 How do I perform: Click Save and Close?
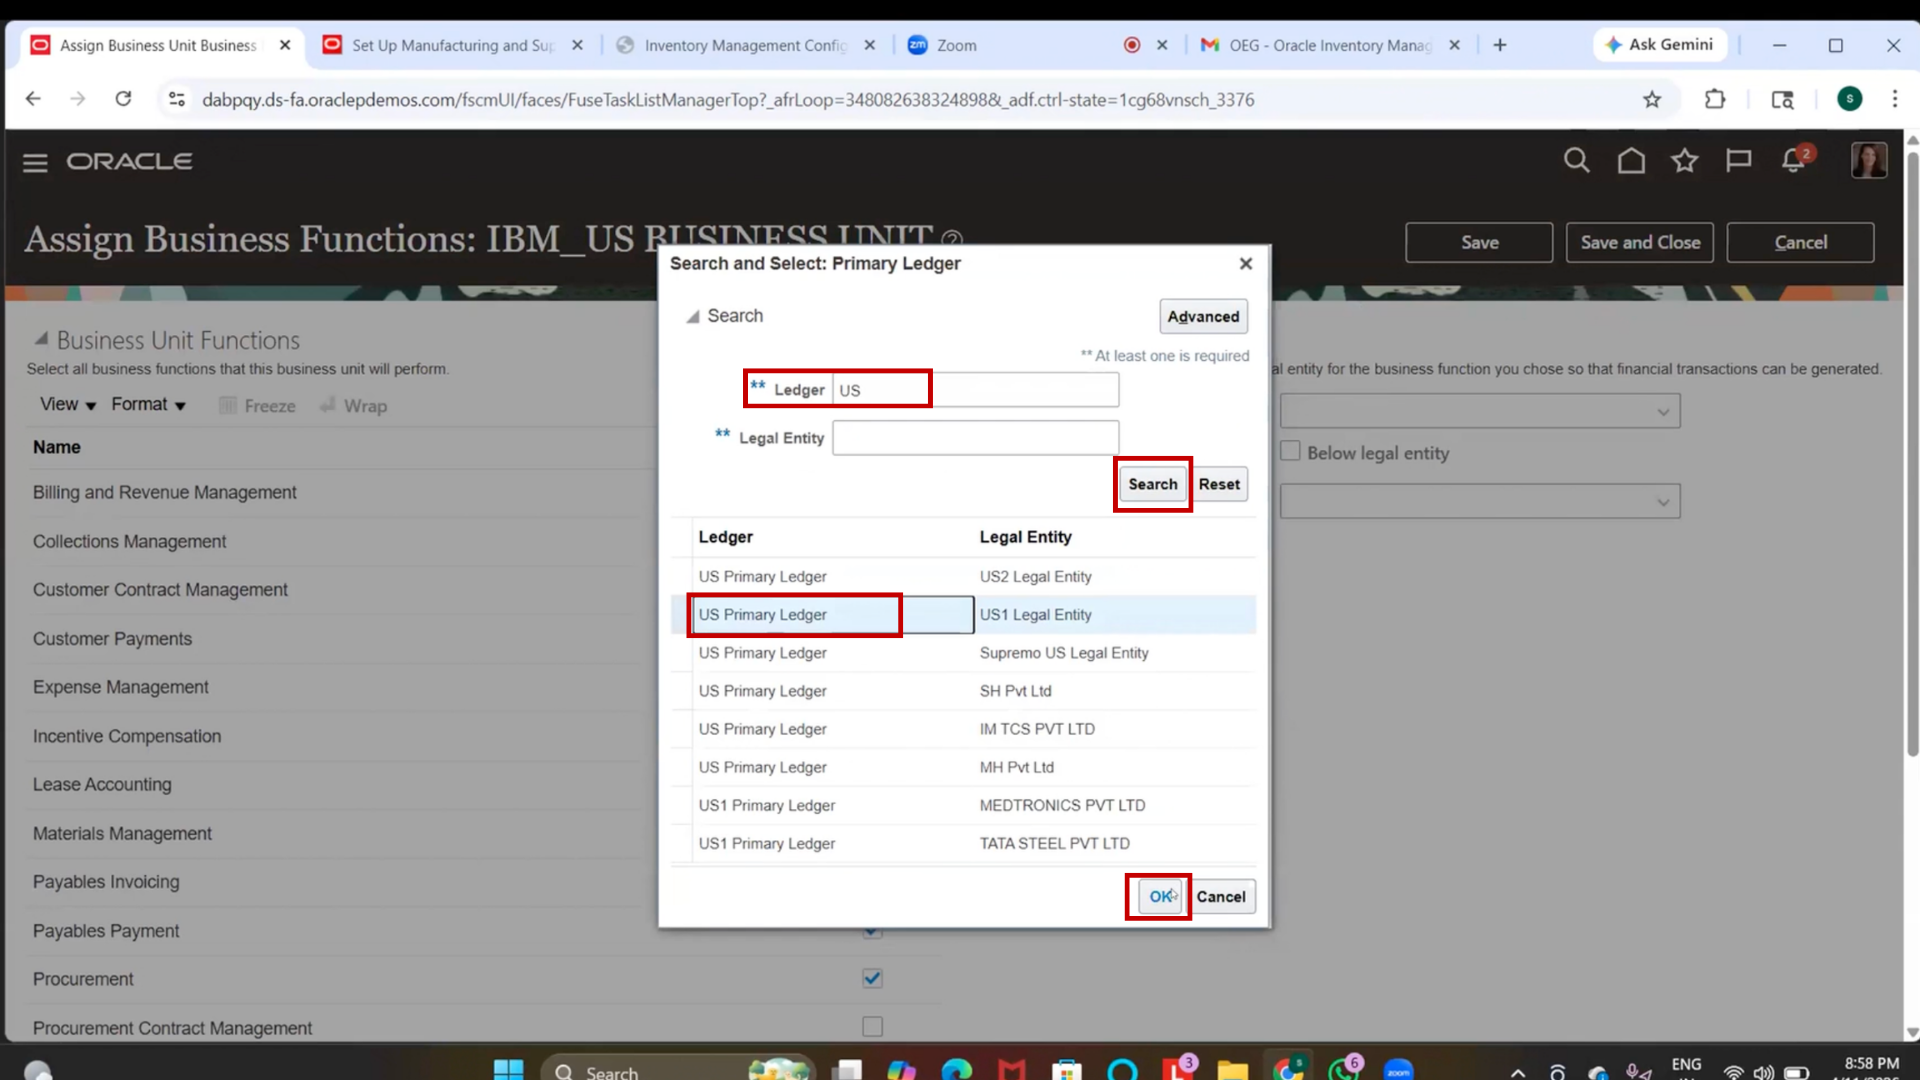[1640, 243]
